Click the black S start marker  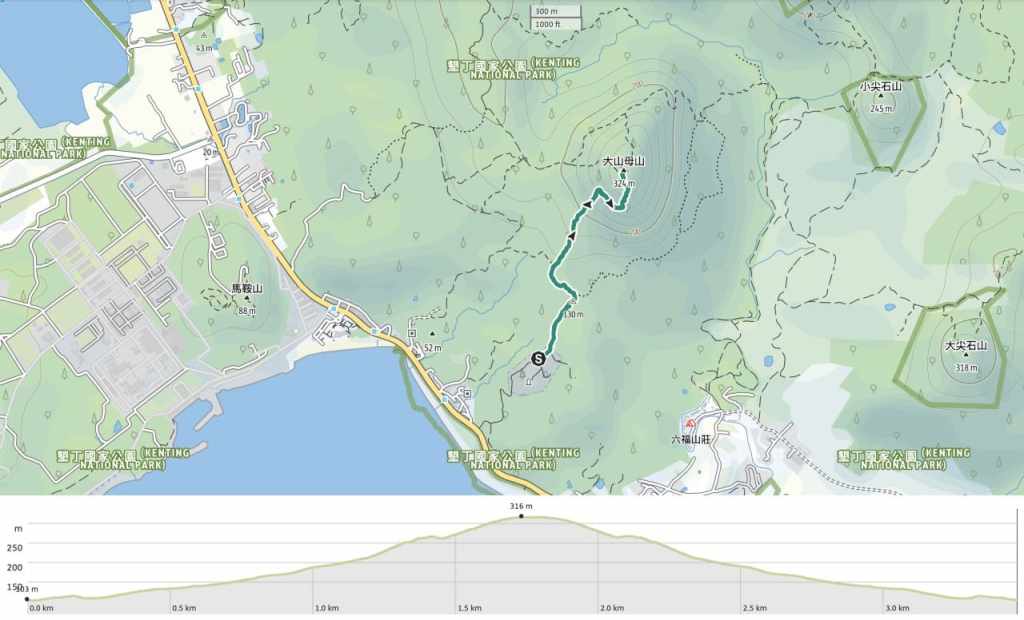tap(539, 357)
